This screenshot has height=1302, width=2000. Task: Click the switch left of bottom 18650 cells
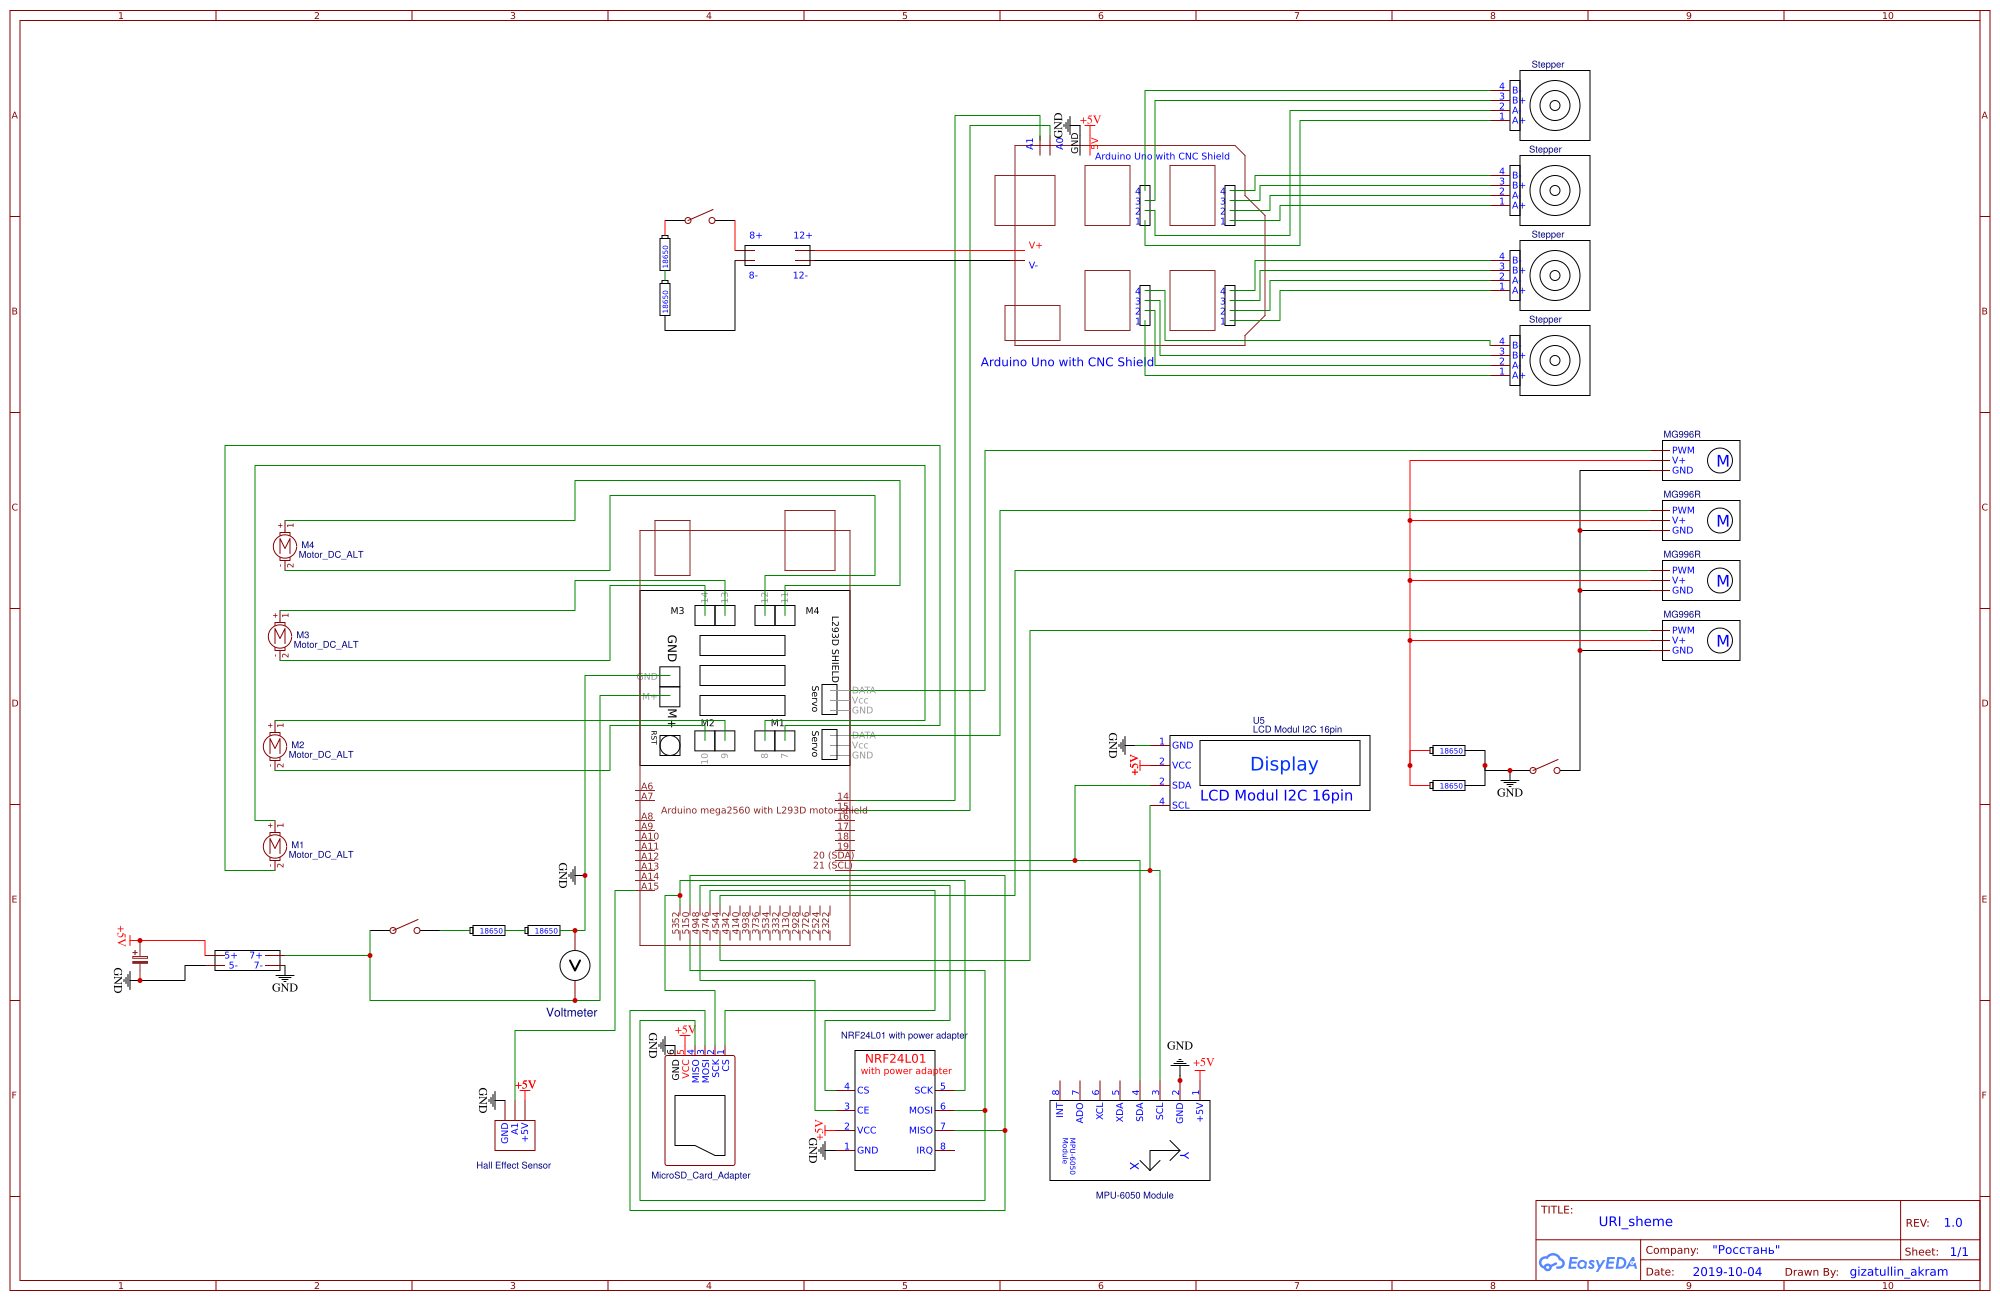(x=404, y=929)
